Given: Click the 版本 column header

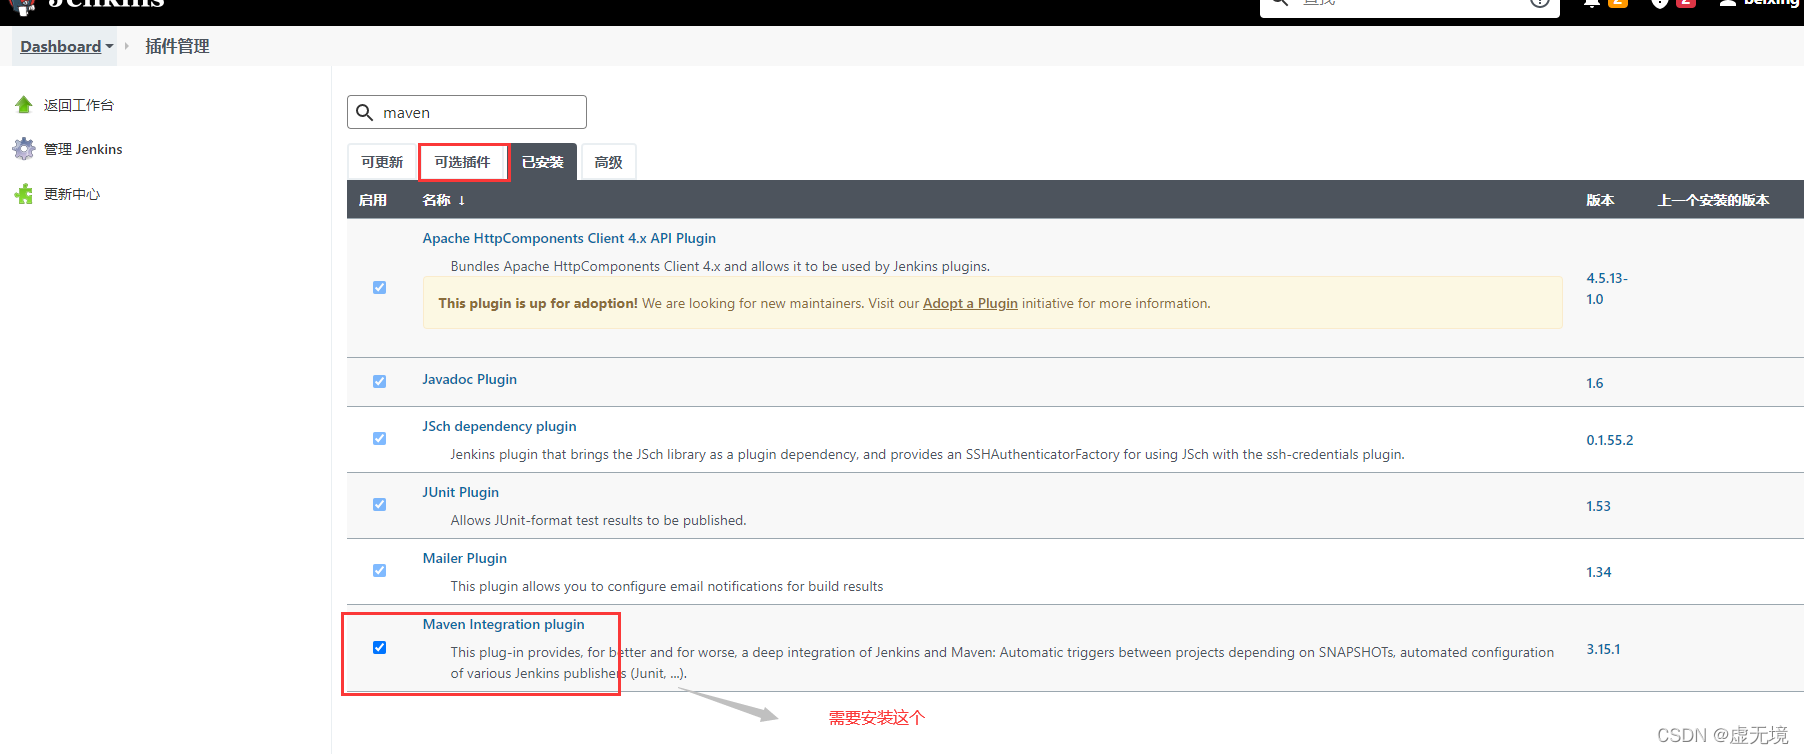Looking at the screenshot, I should coord(1600,200).
